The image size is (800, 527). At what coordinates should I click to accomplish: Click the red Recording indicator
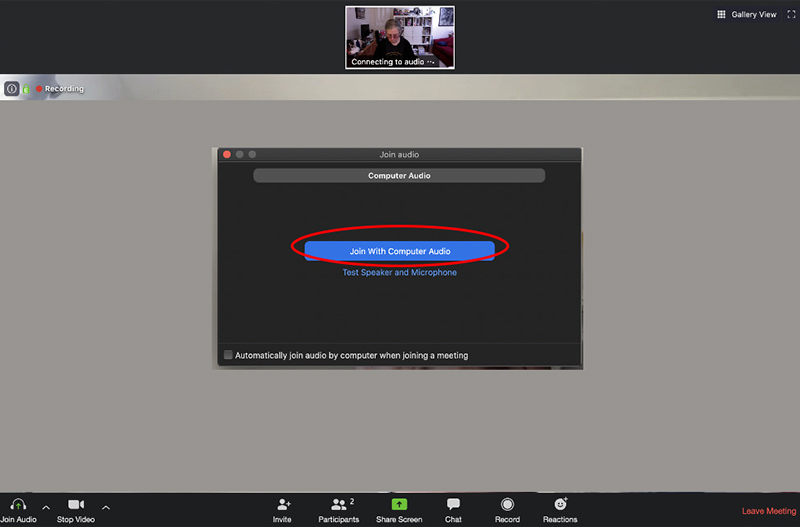coord(60,89)
